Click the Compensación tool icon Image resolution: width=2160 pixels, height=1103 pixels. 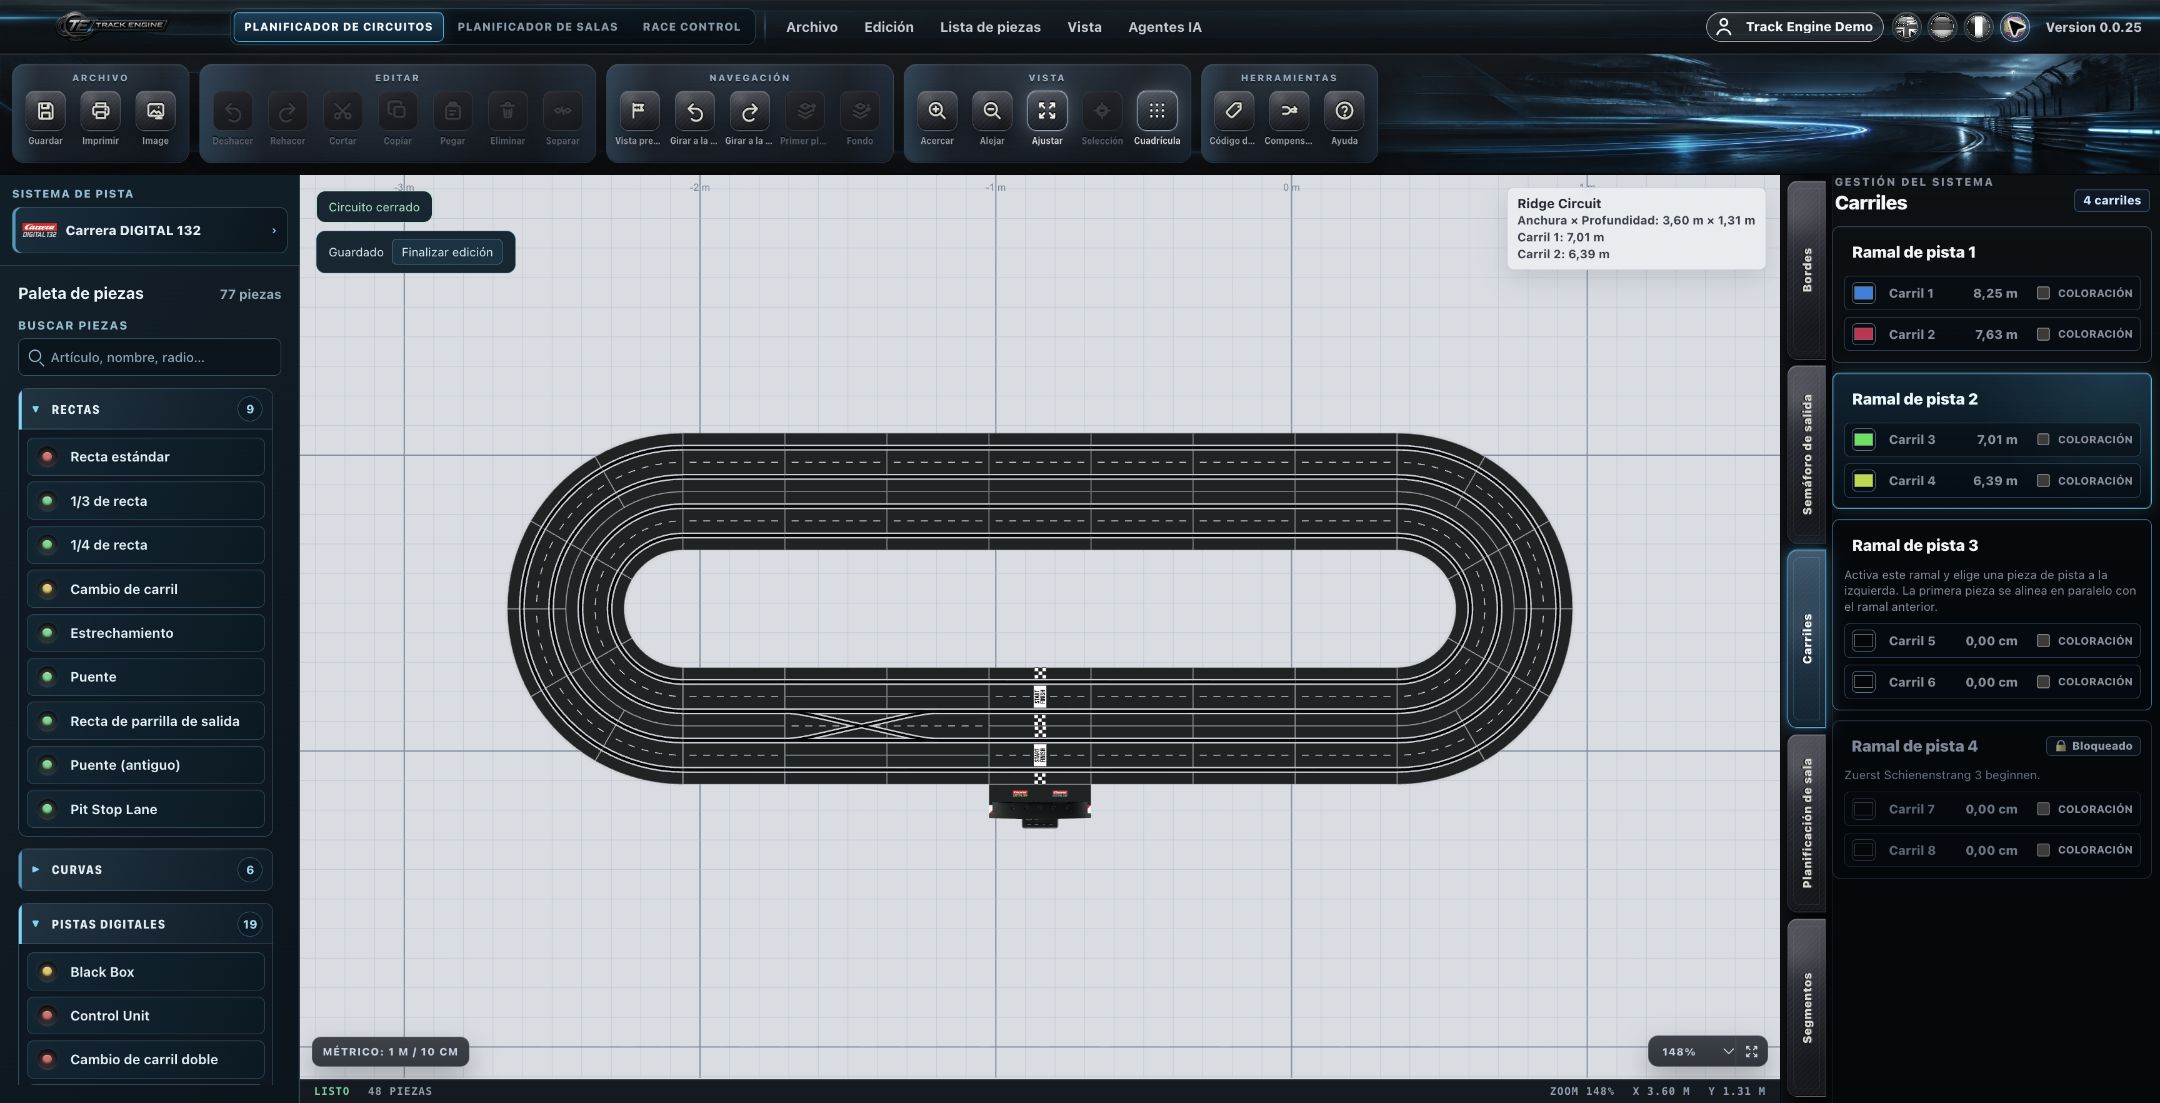(x=1288, y=111)
